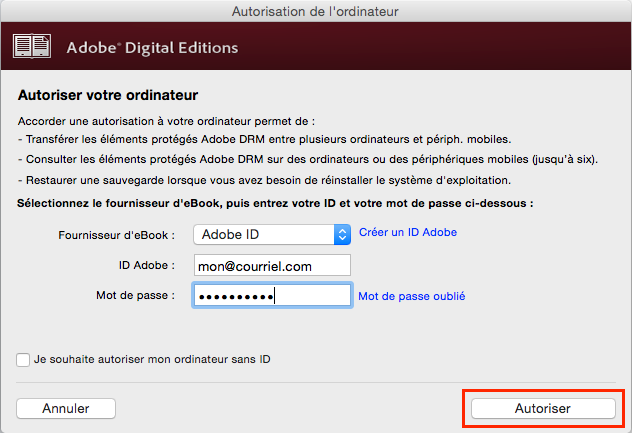Screen dimensions: 632x433
Task: Open the Créer un ID Adobe link
Action: click(x=408, y=232)
